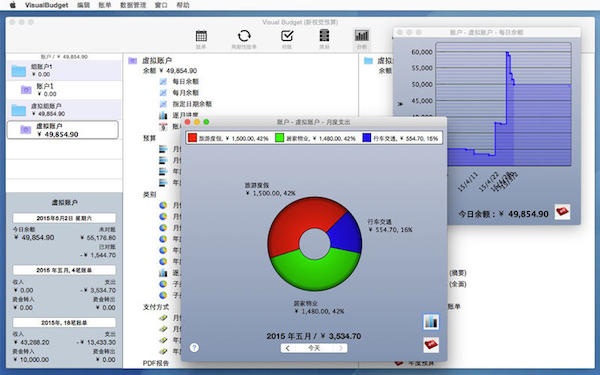600x375 pixels.
Task: Open the 窗口 menu
Action: (161, 5)
